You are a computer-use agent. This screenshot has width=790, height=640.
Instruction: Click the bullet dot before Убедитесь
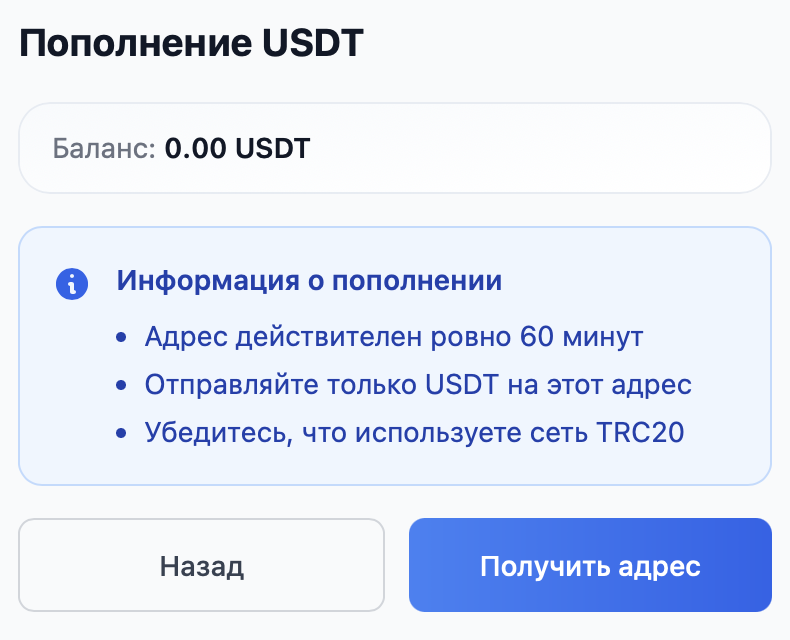[122, 434]
